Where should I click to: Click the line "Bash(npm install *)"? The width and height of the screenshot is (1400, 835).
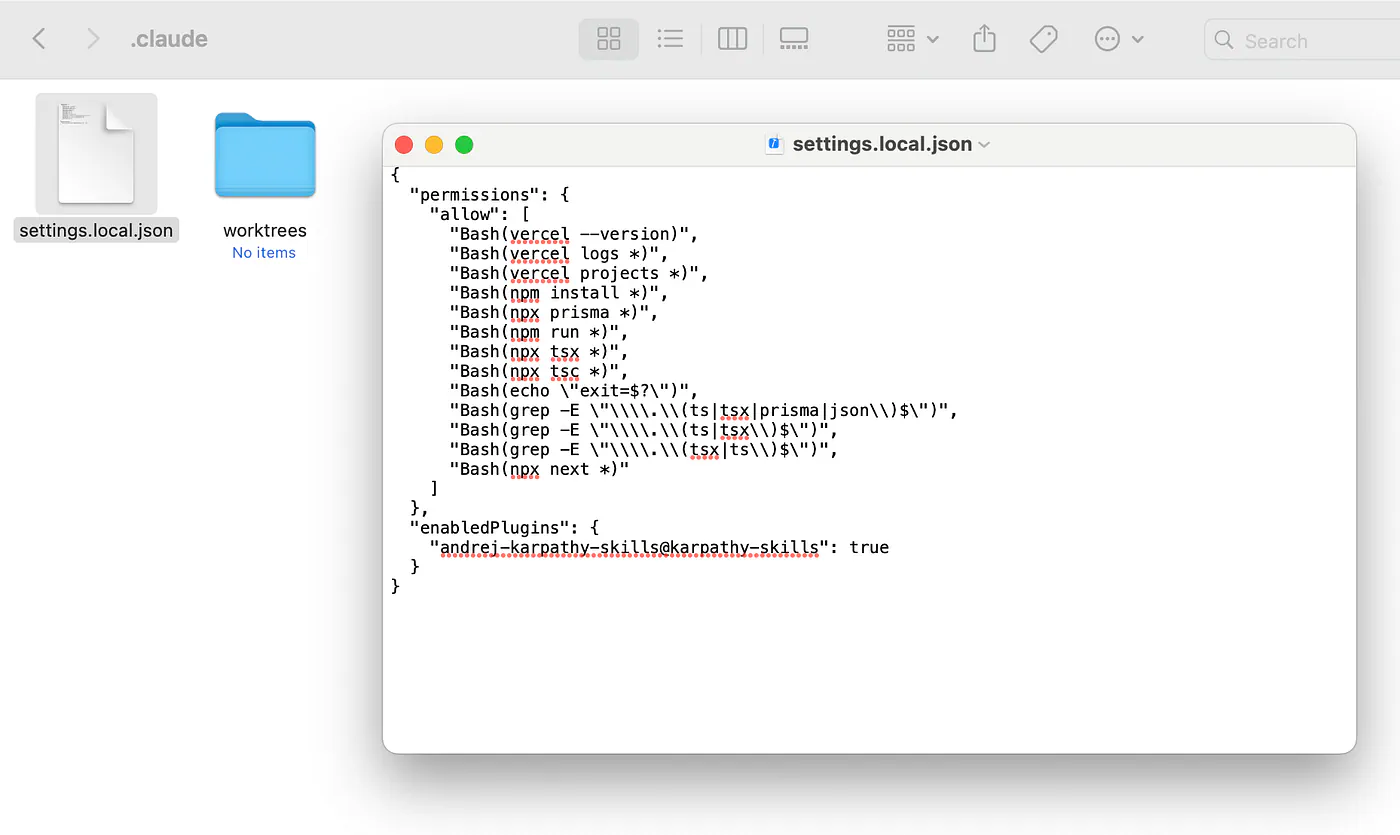tap(559, 293)
